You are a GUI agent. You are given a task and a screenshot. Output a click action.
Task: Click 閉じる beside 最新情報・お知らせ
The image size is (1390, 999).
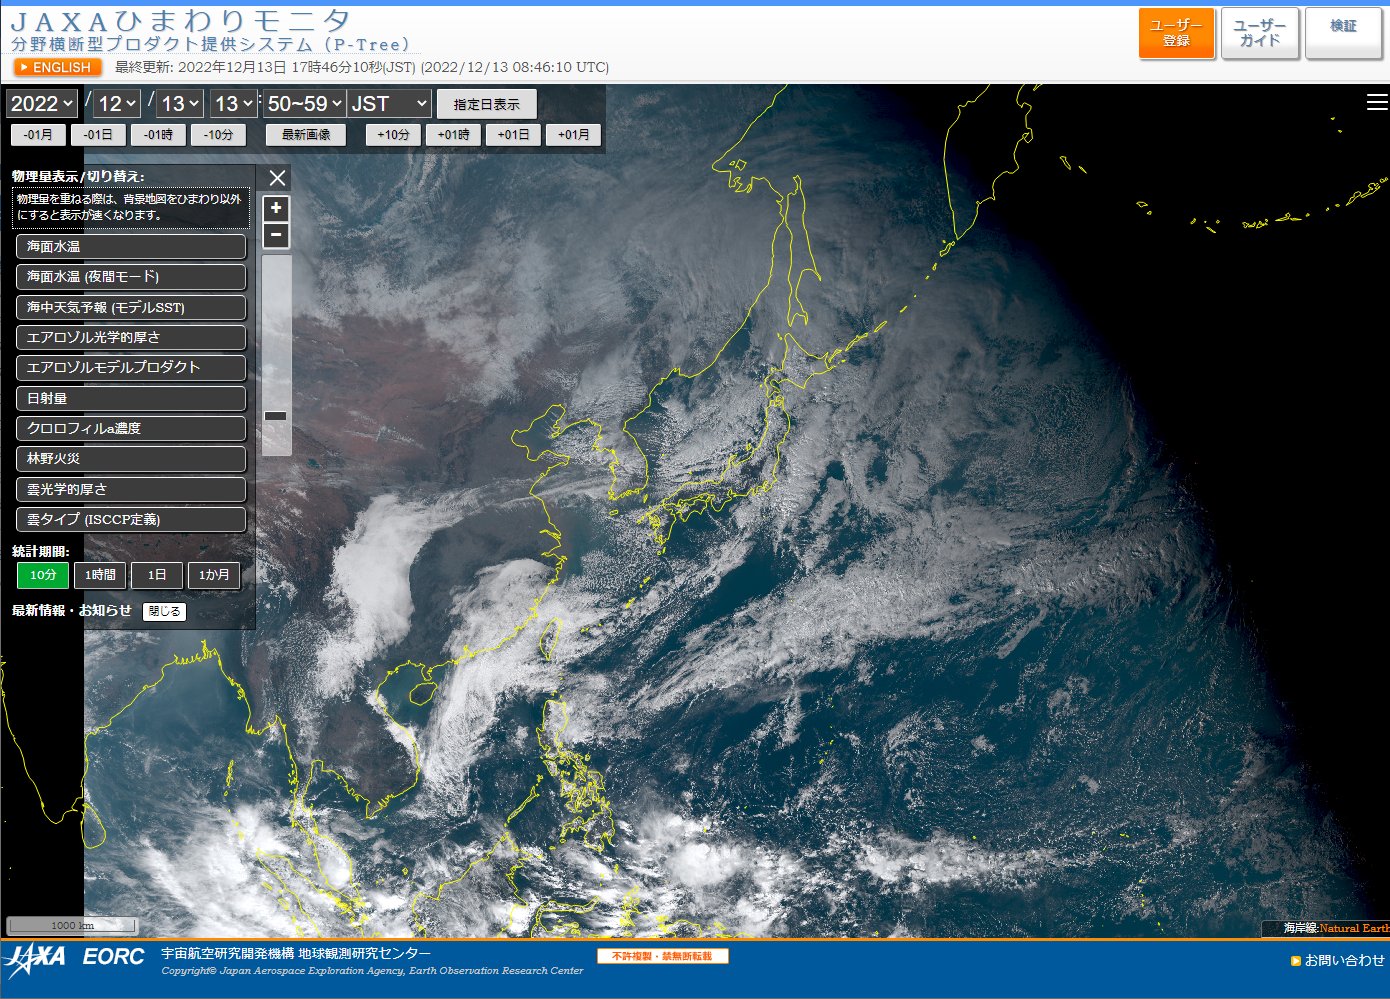click(164, 611)
